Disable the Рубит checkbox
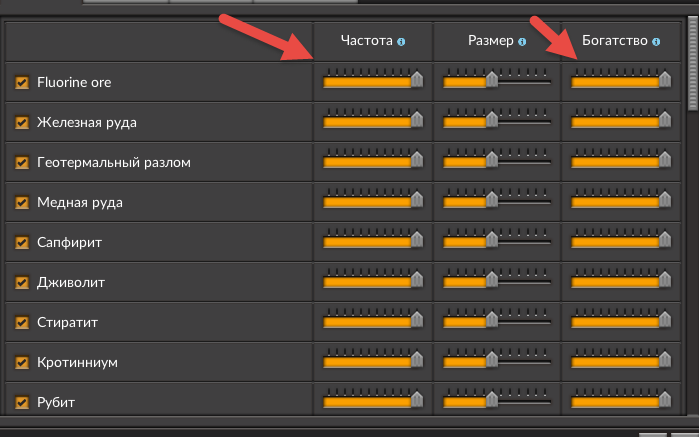Screen dimensions: 699x437 coord(22,402)
